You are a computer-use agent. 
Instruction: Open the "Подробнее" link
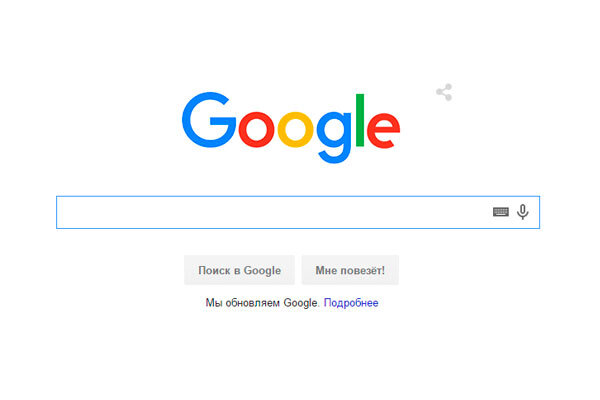(351, 303)
